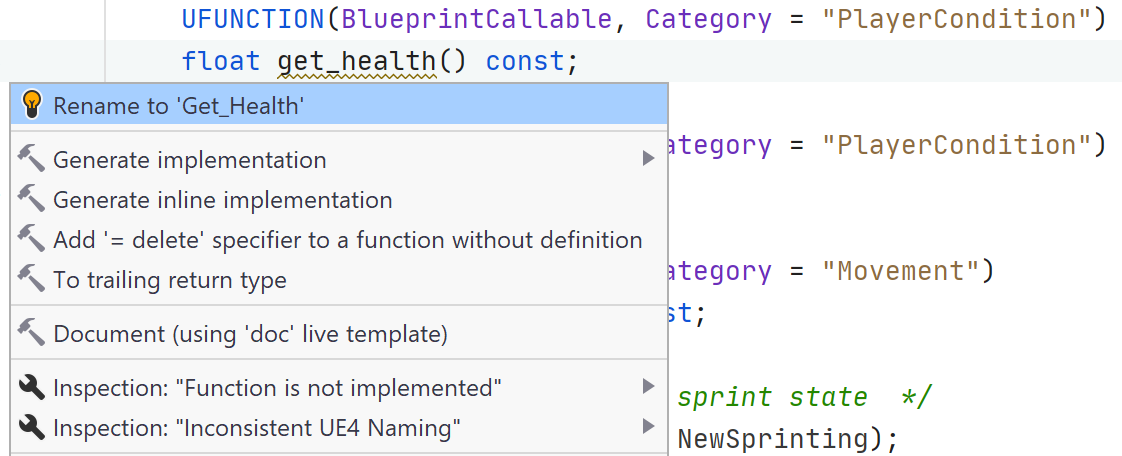Click the BlueprintCallable specifier in top line

(x=477, y=19)
